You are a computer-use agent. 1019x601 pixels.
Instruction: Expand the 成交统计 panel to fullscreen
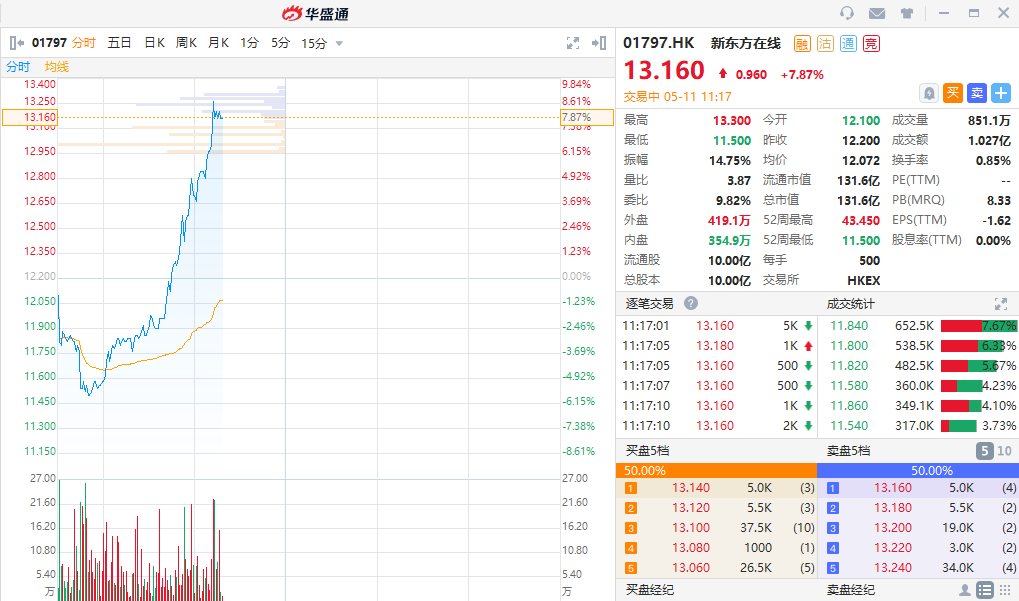pyautogui.click(x=1000, y=303)
